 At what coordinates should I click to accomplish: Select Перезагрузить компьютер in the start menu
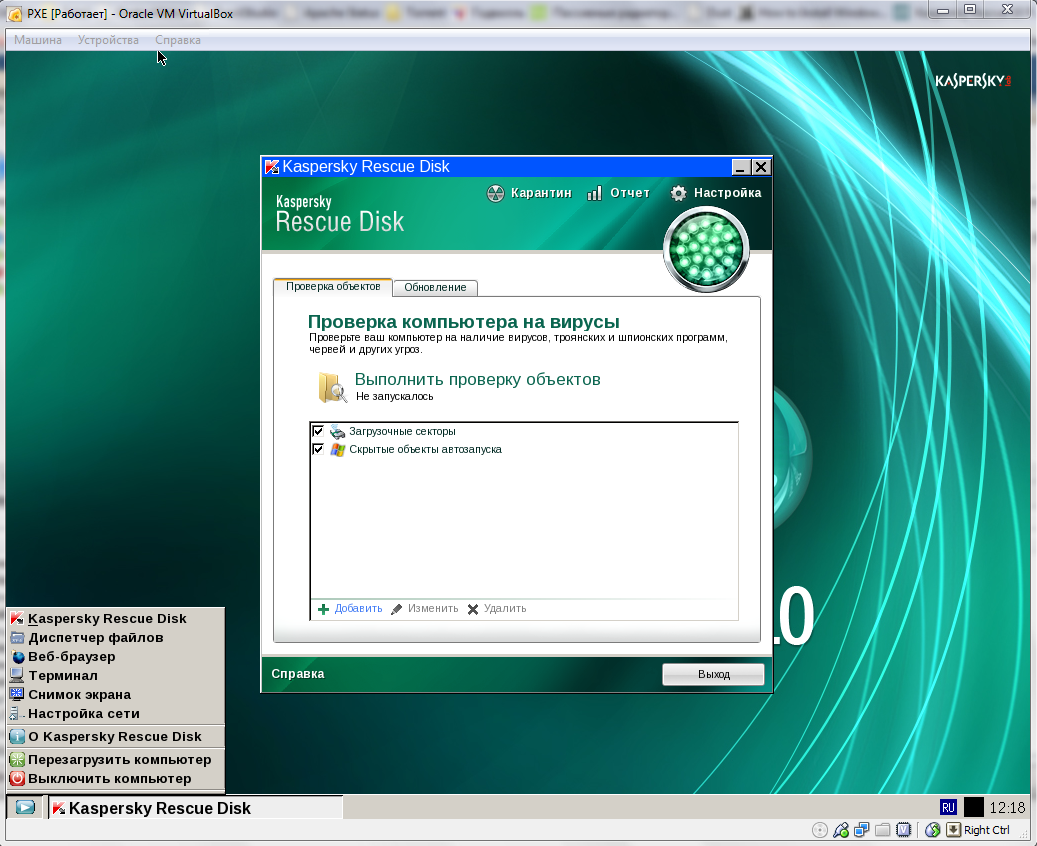116,759
